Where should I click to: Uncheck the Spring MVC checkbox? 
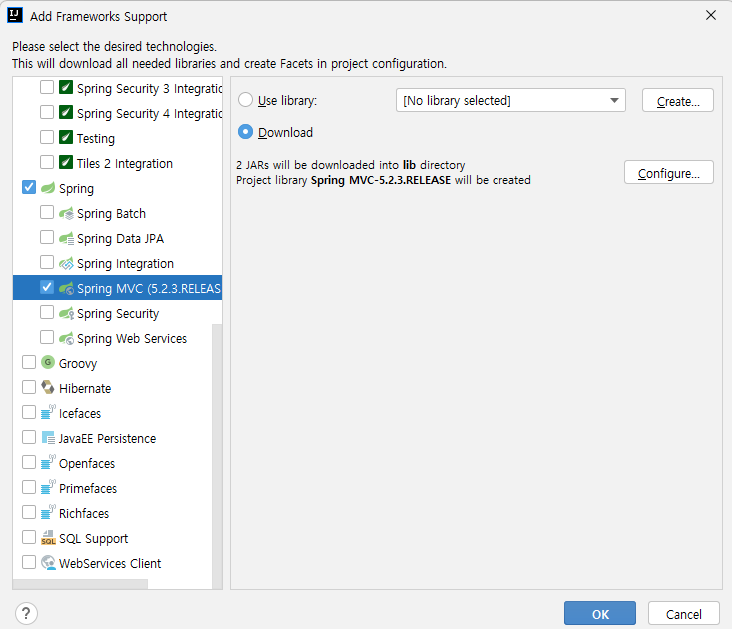coord(47,287)
